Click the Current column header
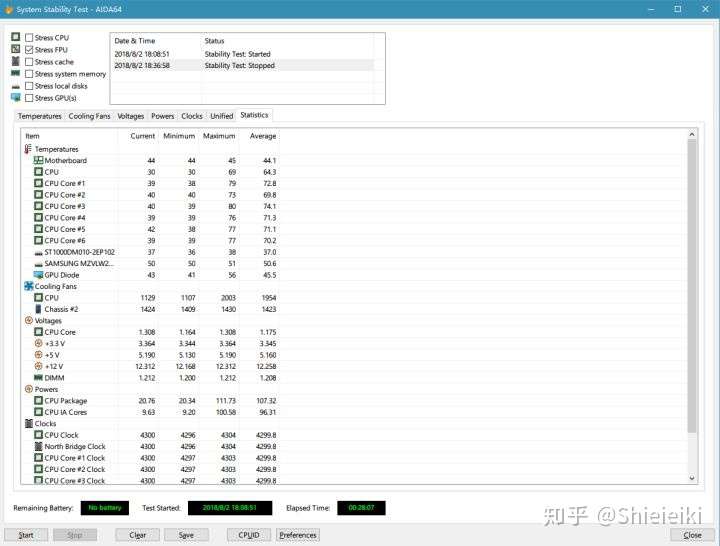 (x=137, y=136)
